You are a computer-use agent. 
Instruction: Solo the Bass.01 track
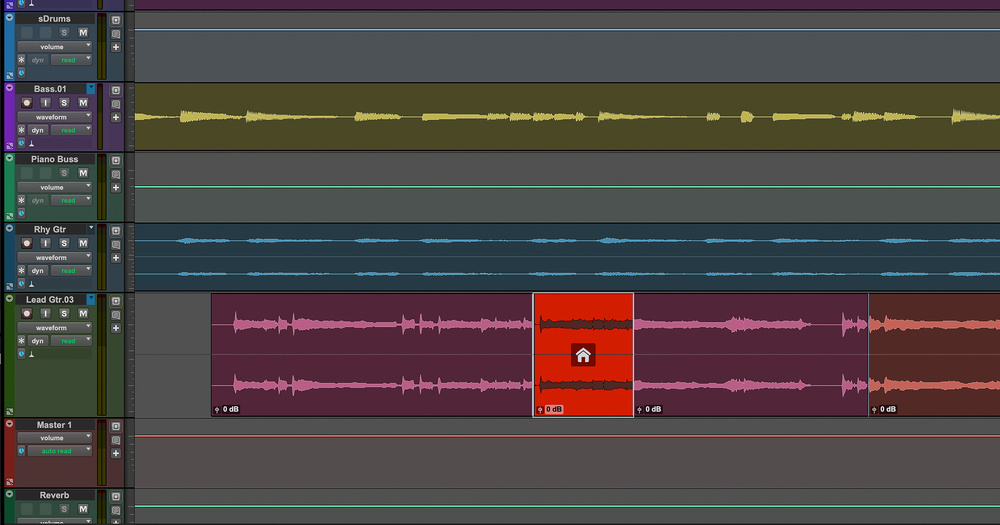click(64, 103)
